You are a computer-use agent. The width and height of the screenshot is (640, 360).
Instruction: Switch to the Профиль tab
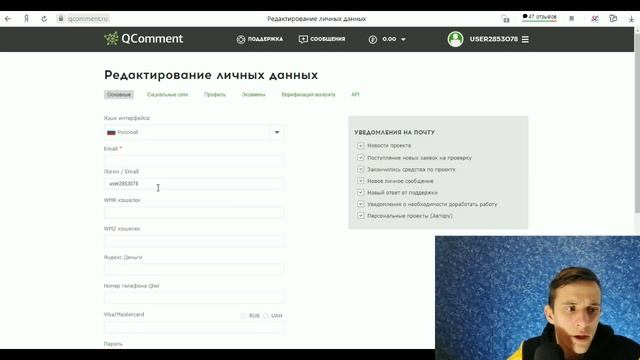215,94
